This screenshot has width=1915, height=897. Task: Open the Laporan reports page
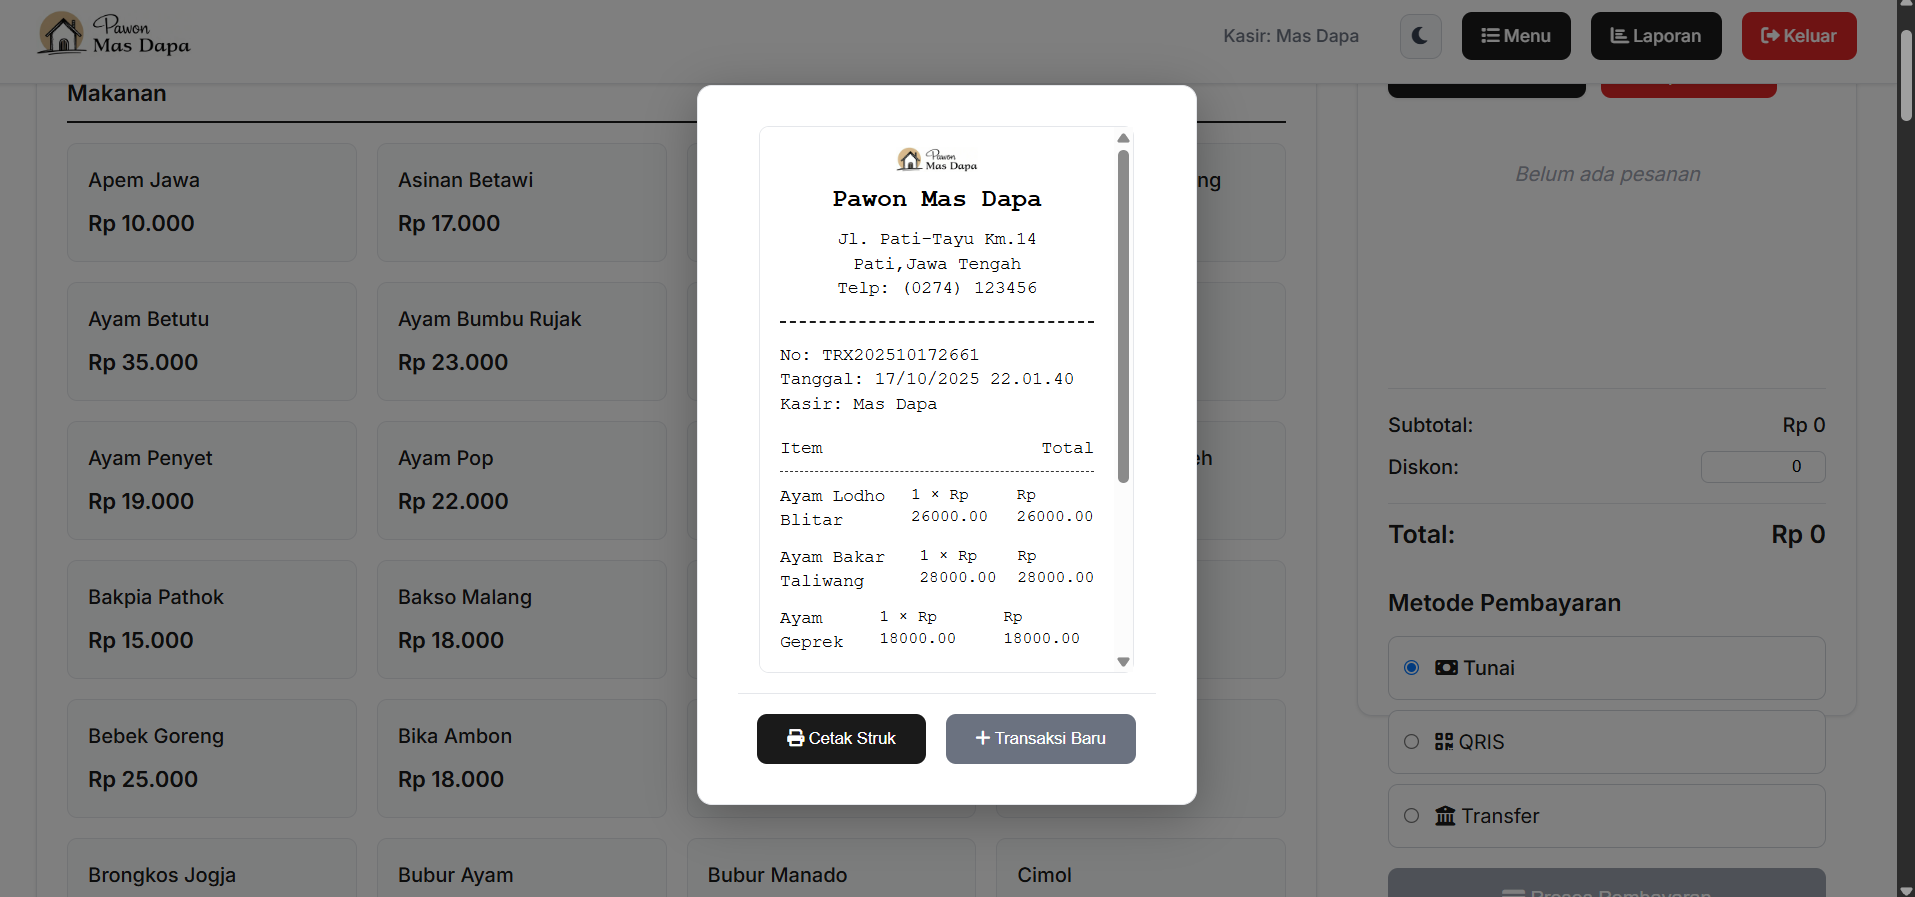(x=1655, y=36)
